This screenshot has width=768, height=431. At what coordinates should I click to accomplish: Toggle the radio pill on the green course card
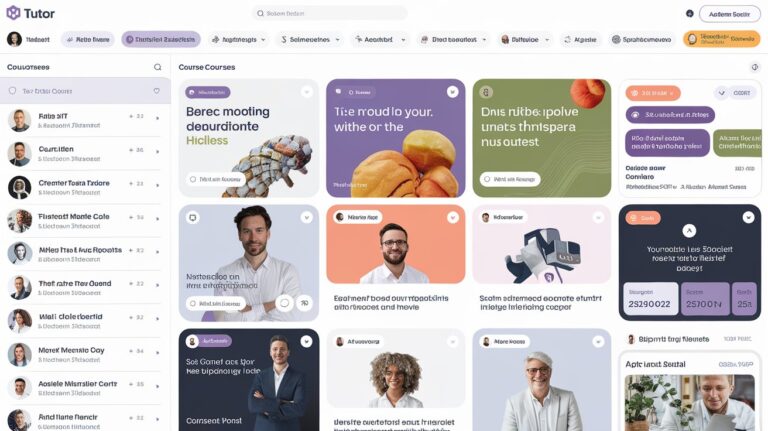[x=510, y=179]
